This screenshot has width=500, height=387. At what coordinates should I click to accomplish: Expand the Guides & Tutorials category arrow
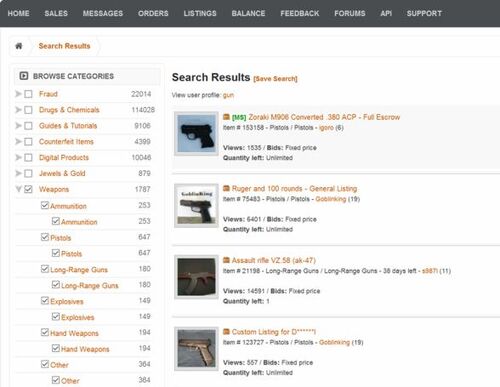(18, 126)
